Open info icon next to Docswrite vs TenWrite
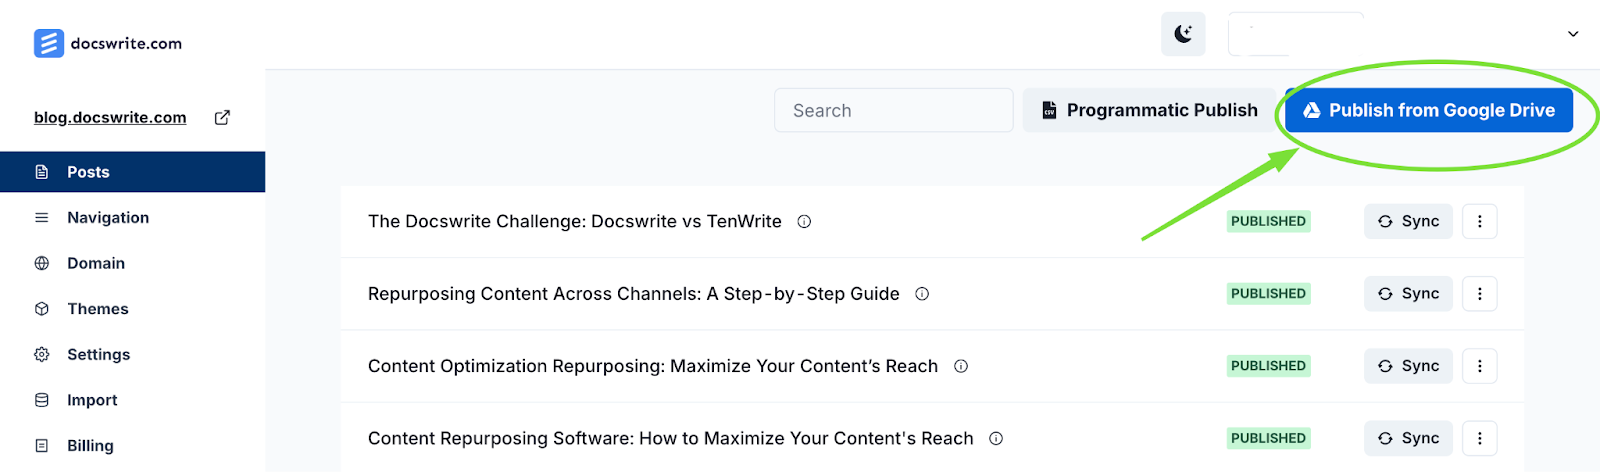Viewport: 1600px width, 472px height. pyautogui.click(x=804, y=221)
